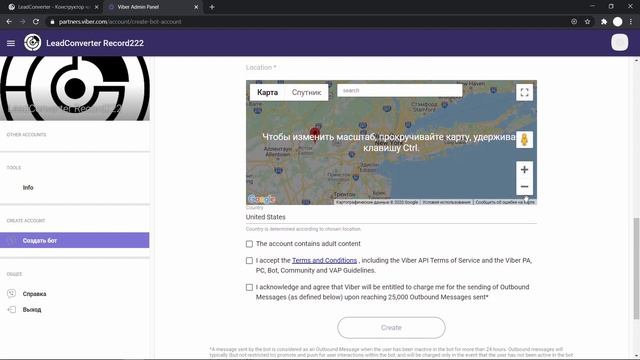Zoom out the map with minus button
640x360 pixels.
(524, 187)
